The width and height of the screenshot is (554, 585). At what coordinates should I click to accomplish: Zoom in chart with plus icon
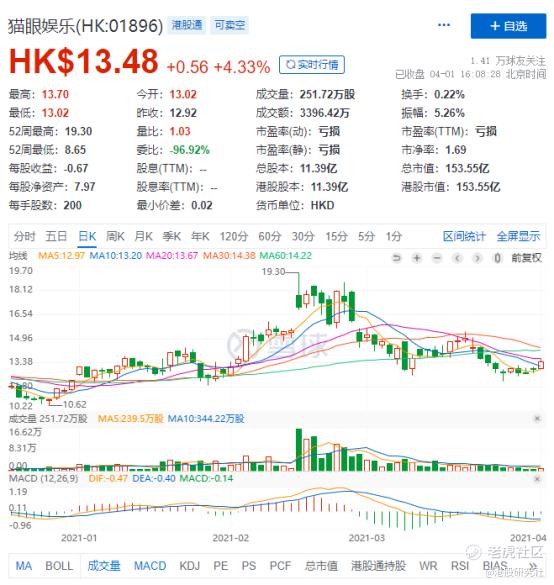[x=417, y=258]
